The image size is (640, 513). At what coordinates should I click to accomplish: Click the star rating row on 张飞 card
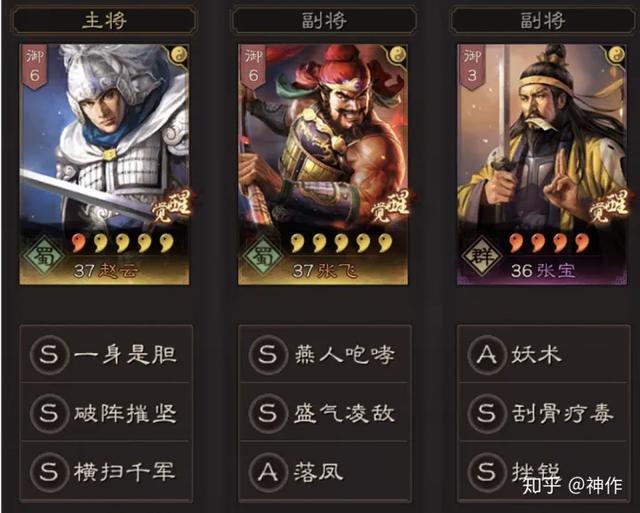coord(341,243)
